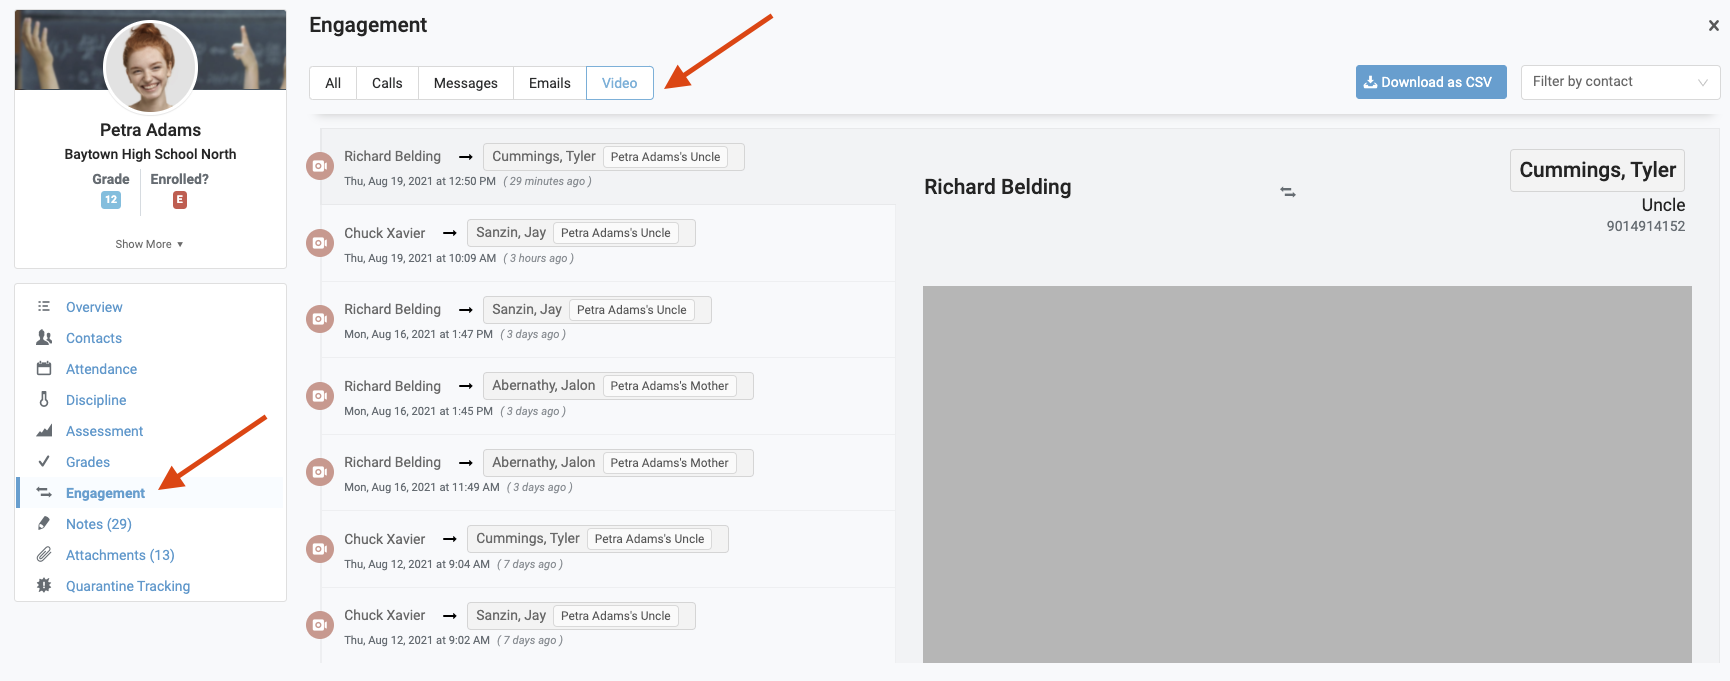Switch to the Emails tab

(550, 83)
